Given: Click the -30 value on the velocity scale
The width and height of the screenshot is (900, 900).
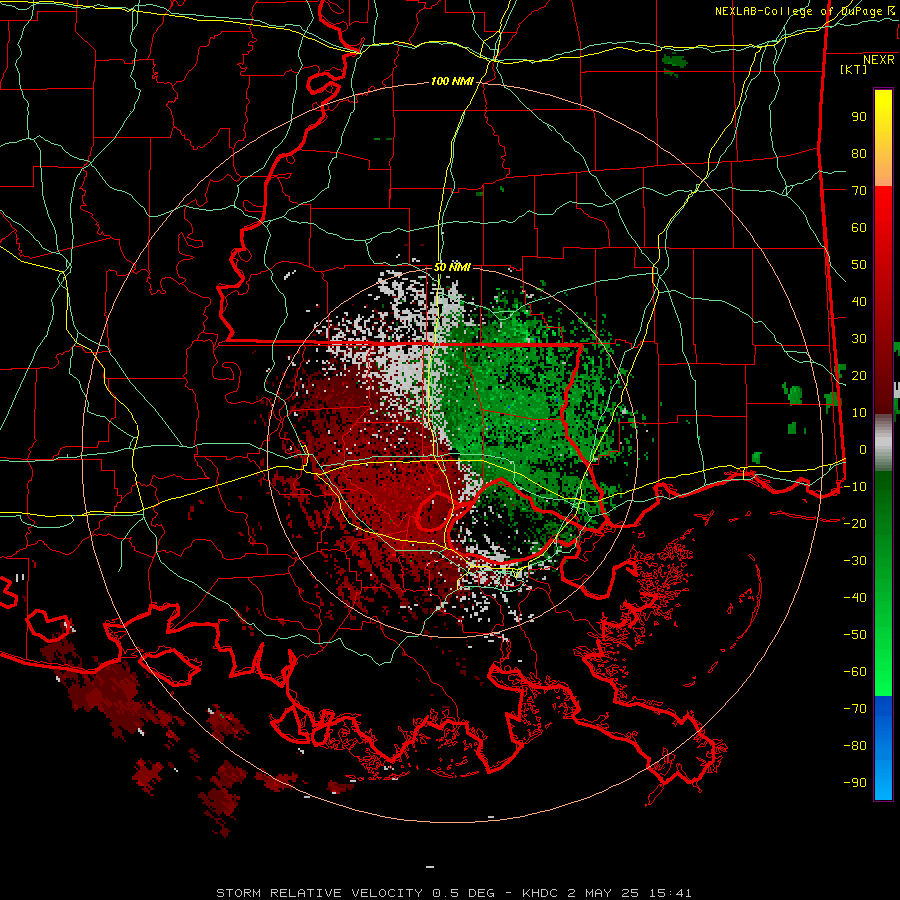Looking at the screenshot, I should (x=855, y=561).
